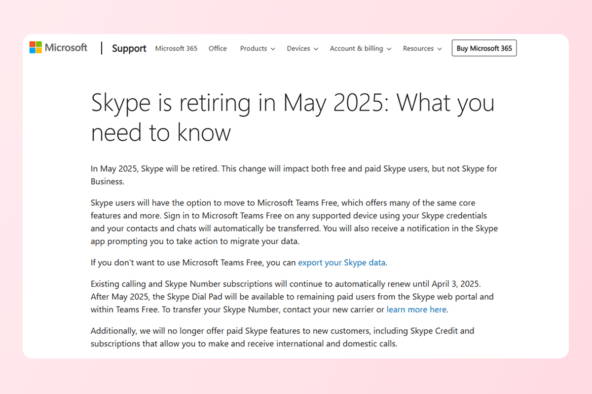592x394 pixels.
Task: Expand the Resources dropdown menu
Action: pos(422,48)
